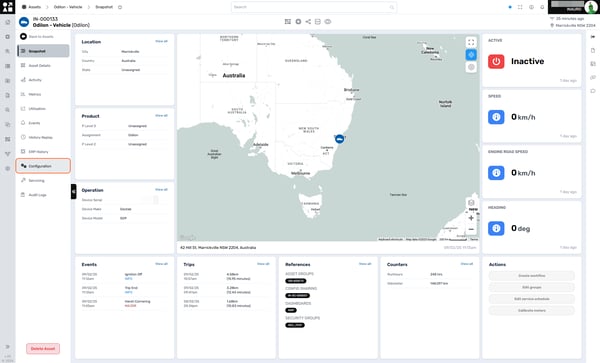The width and height of the screenshot is (600, 363).
Task: Expand the left navigation rail chevron
Action: click(x=7, y=347)
